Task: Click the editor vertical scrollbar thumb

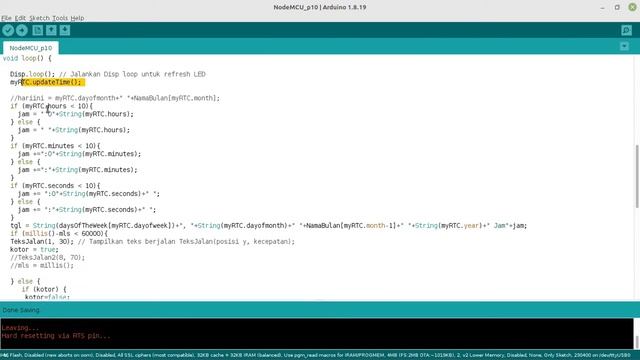Action: point(637,176)
